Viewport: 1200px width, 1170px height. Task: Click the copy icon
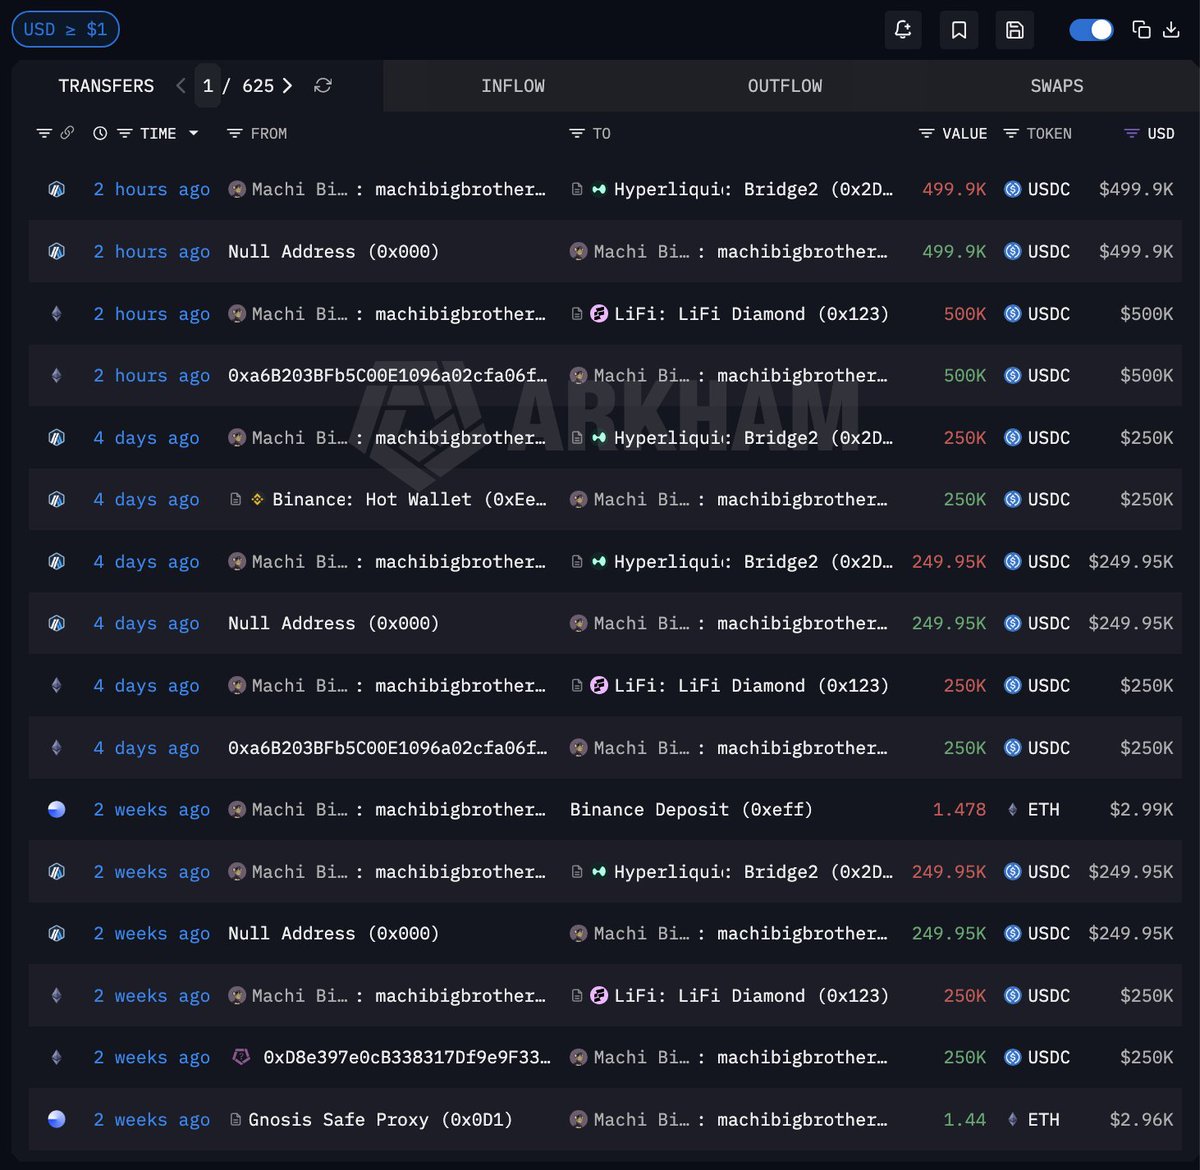point(1141,30)
